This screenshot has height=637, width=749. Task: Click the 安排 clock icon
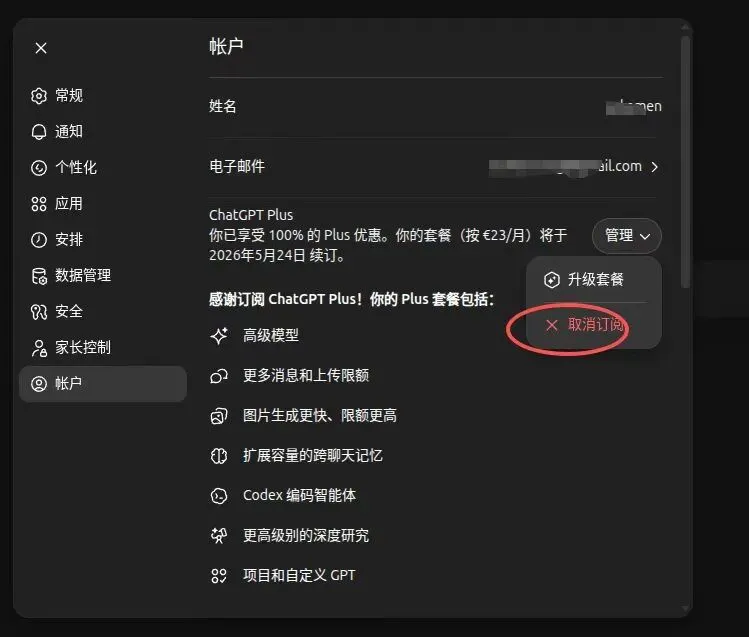39,240
